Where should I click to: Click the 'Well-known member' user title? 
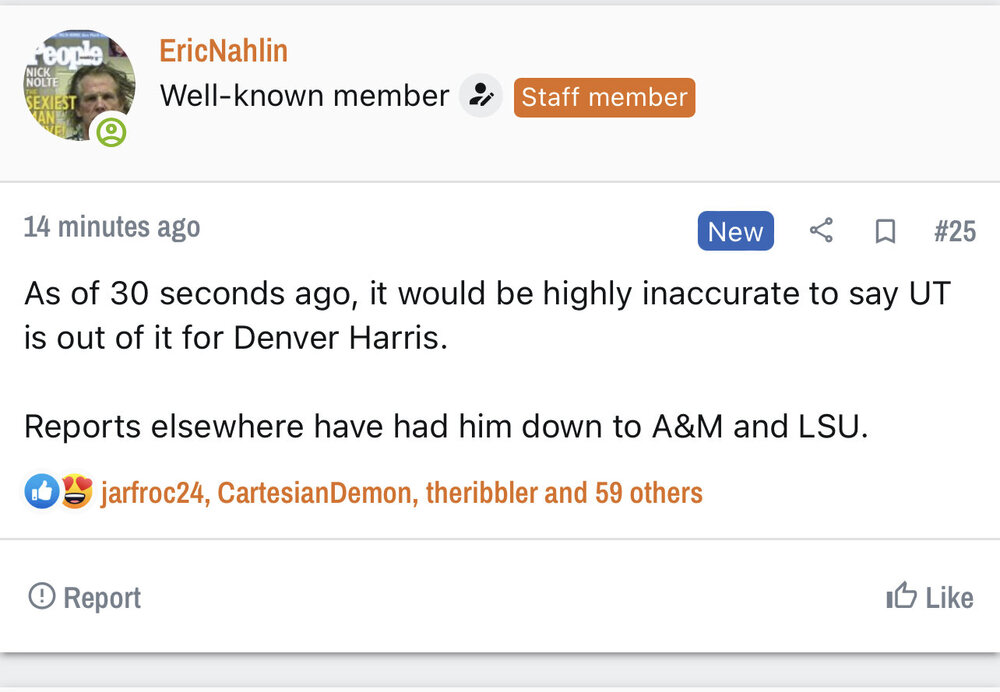304,96
